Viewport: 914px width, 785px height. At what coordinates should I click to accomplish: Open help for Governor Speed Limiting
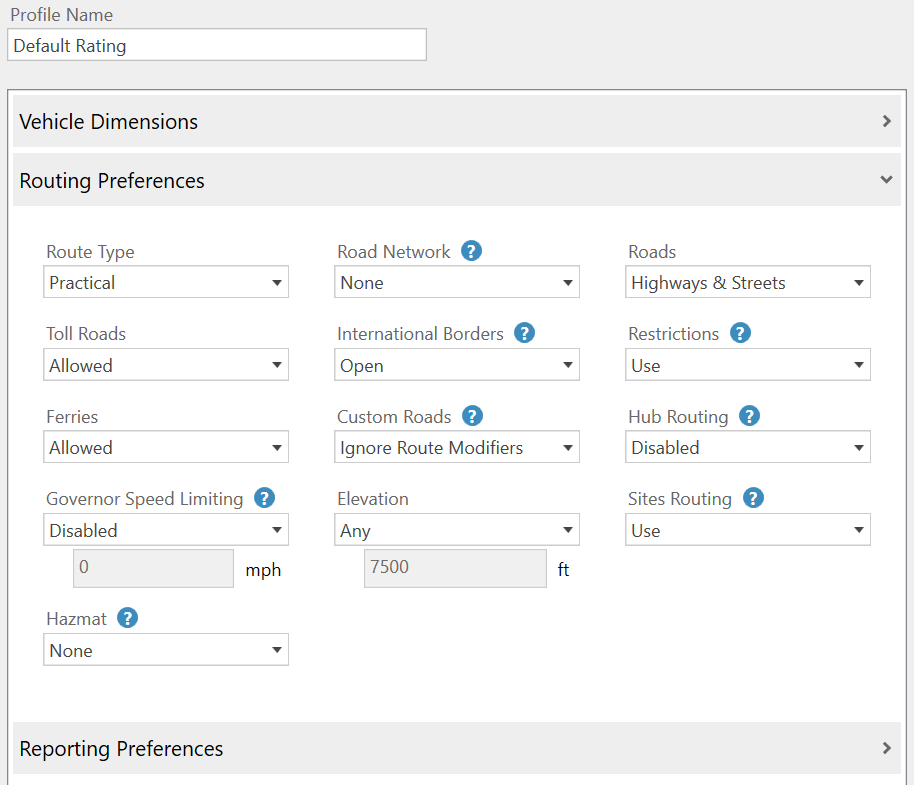coord(264,498)
